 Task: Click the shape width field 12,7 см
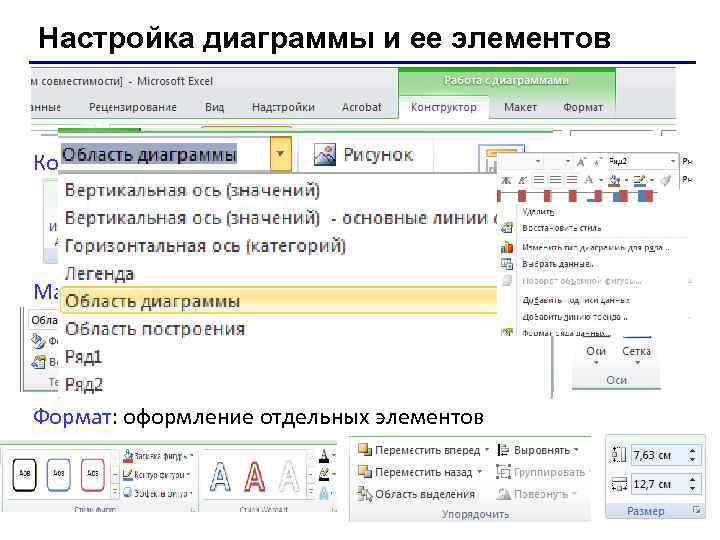point(659,484)
